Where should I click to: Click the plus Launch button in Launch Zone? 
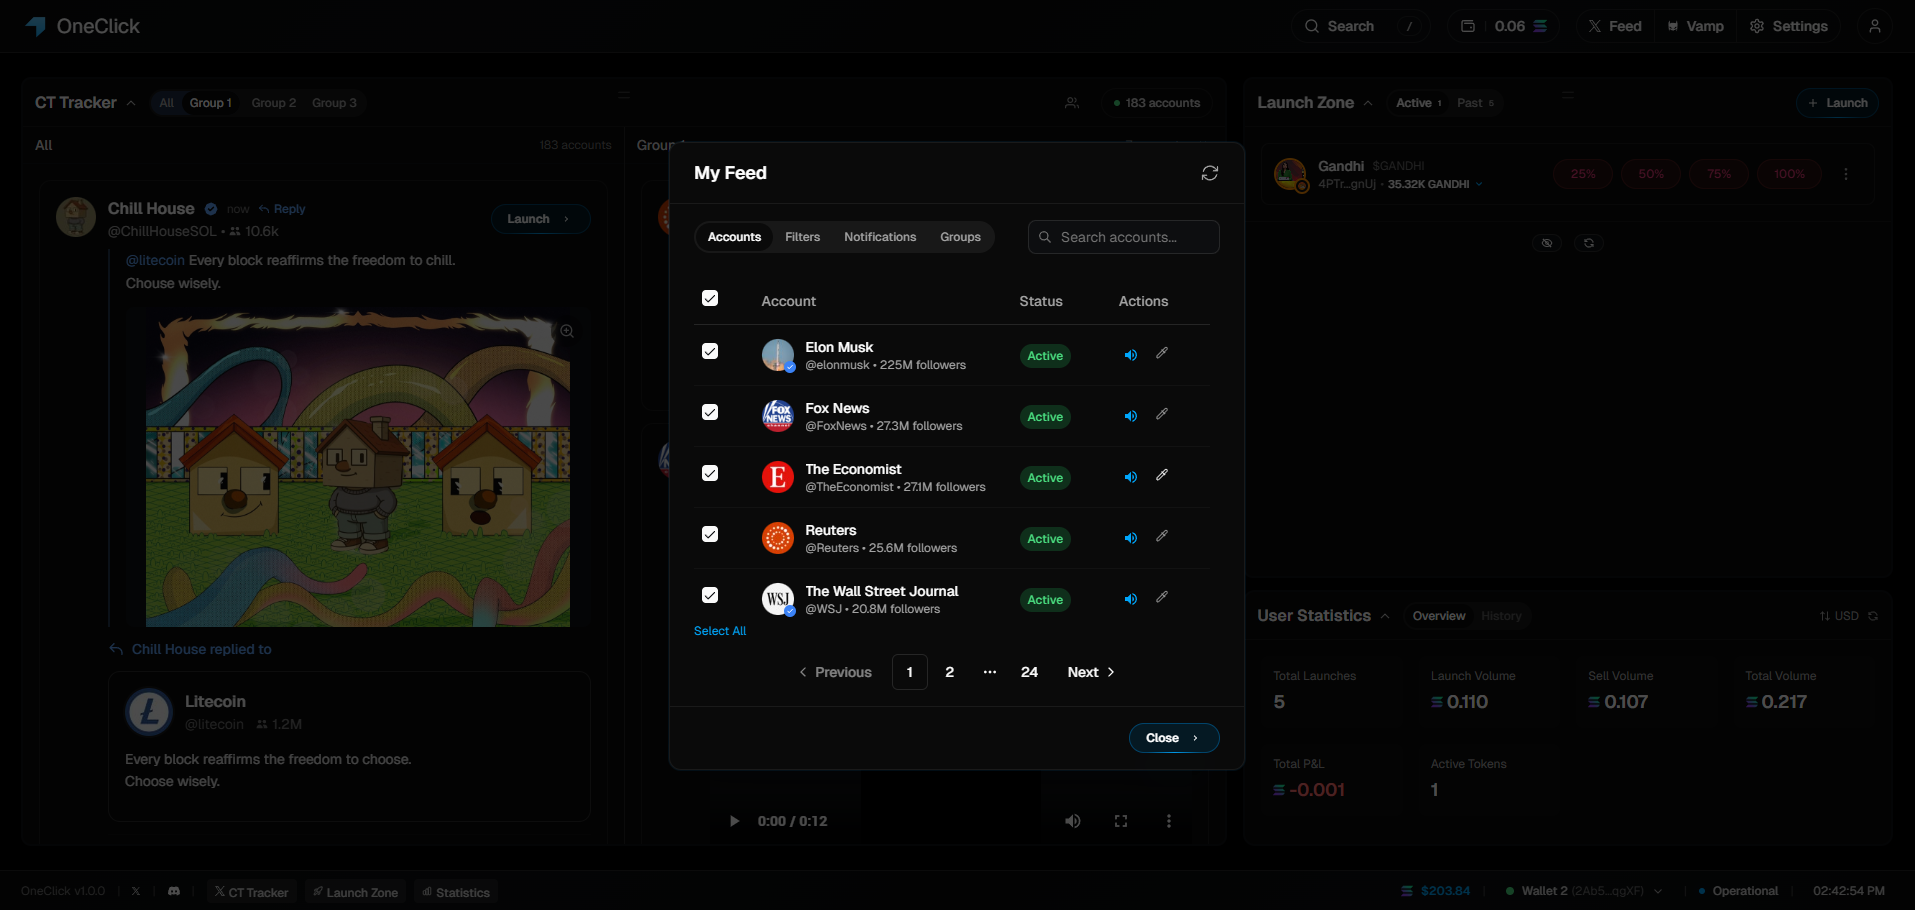pyautogui.click(x=1837, y=103)
